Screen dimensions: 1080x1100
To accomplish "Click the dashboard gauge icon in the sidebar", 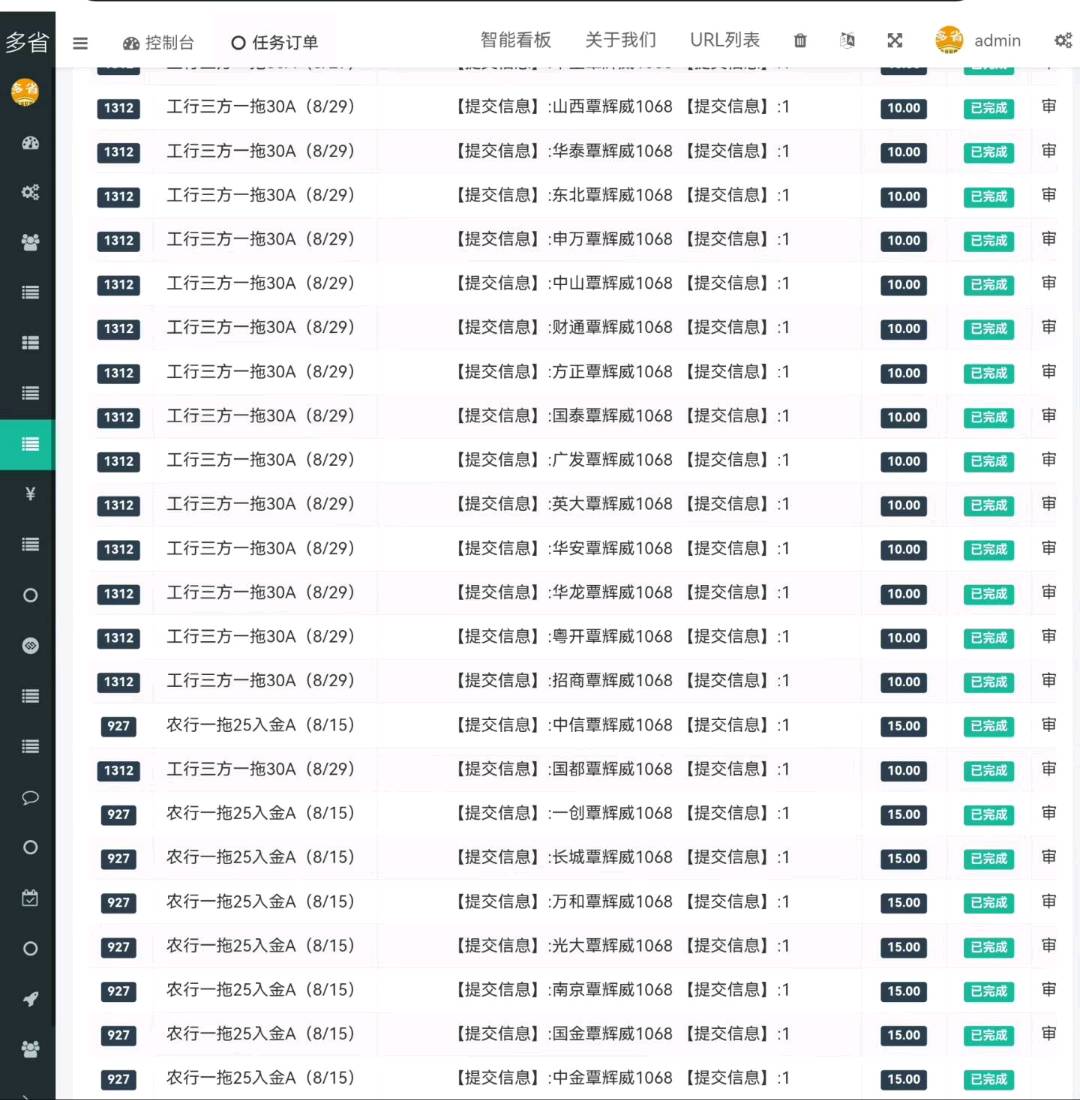I will tap(29, 142).
